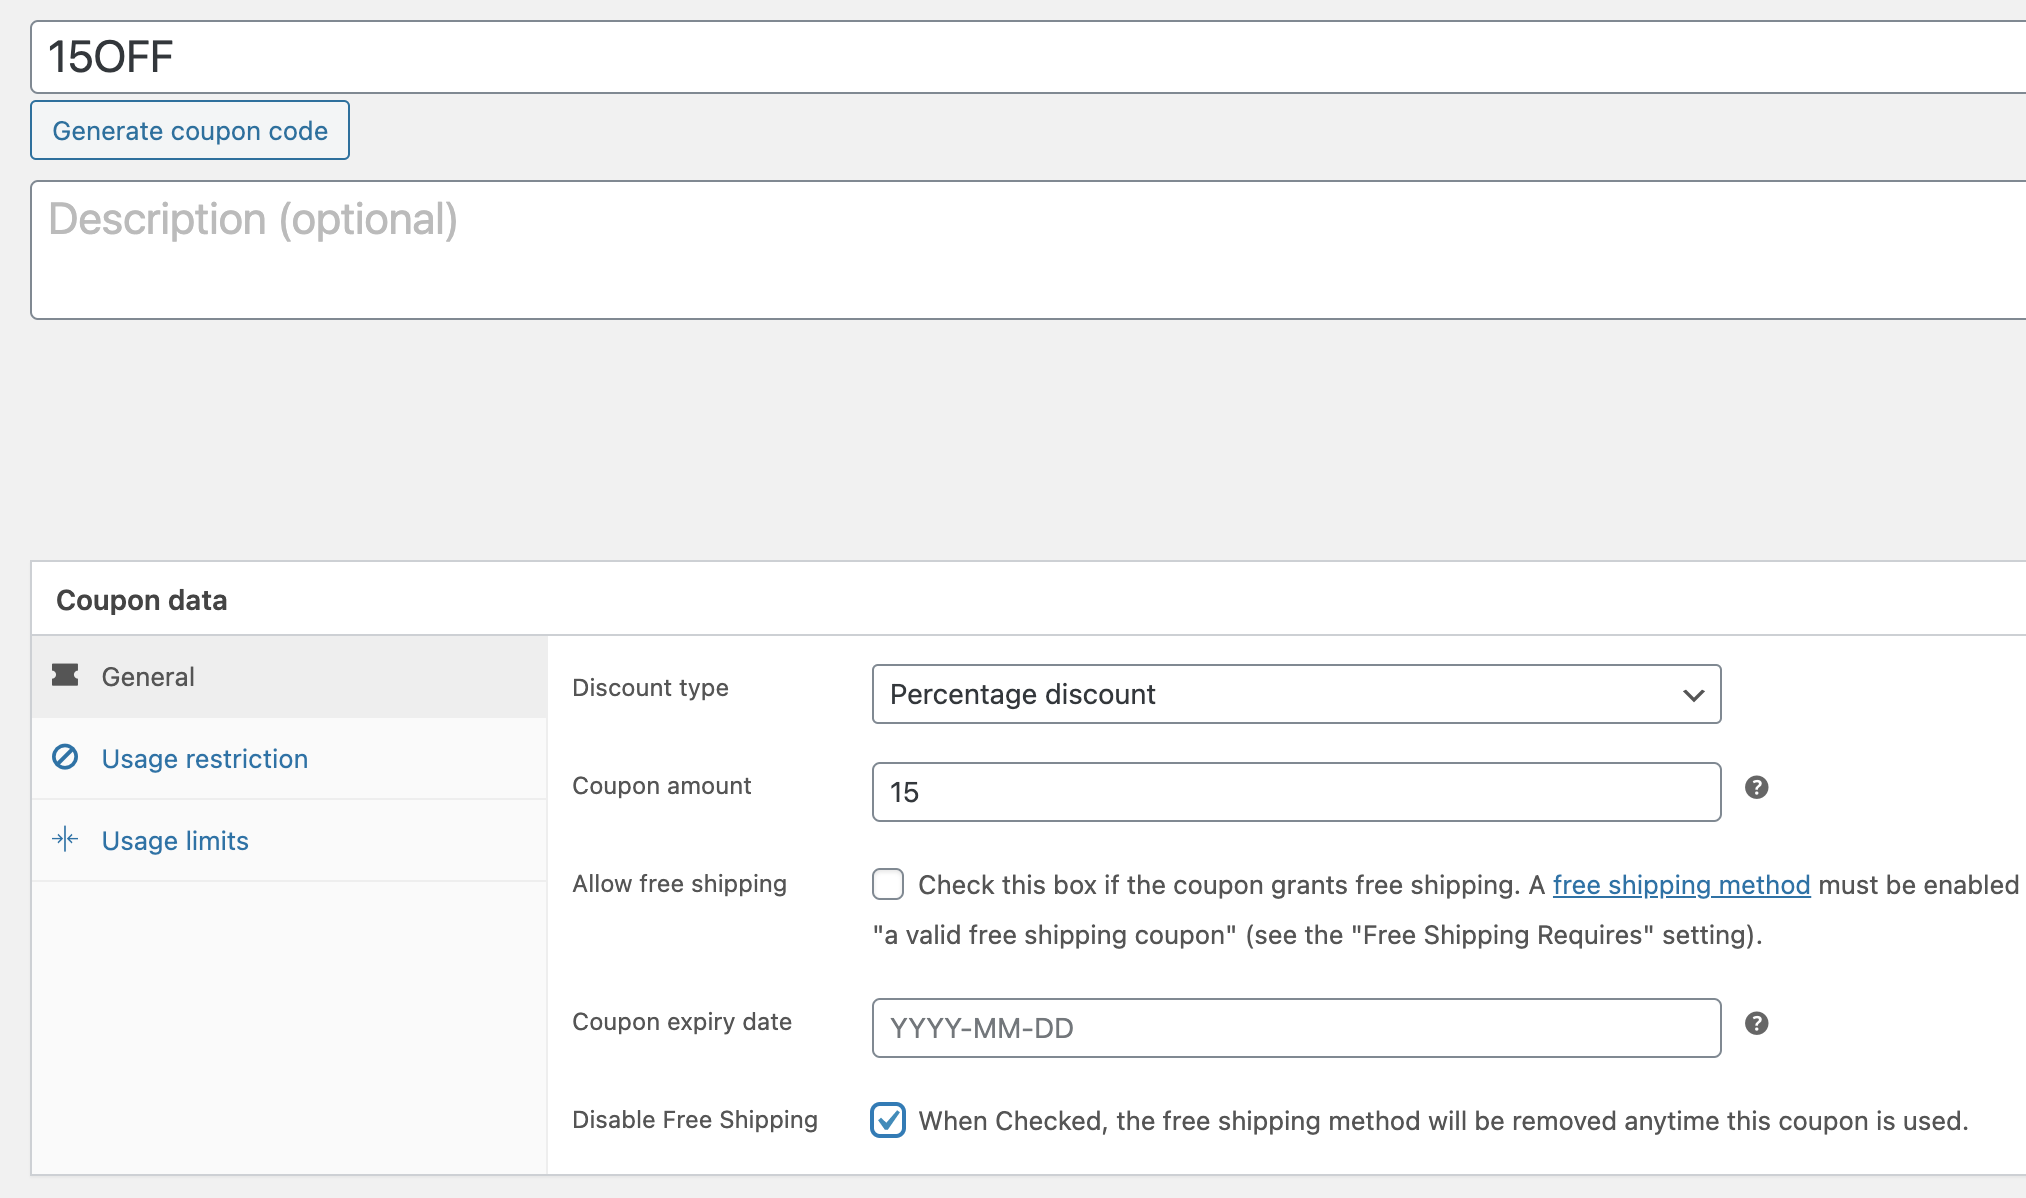Follow the free shipping method link
This screenshot has width=2026, height=1198.
point(1681,885)
